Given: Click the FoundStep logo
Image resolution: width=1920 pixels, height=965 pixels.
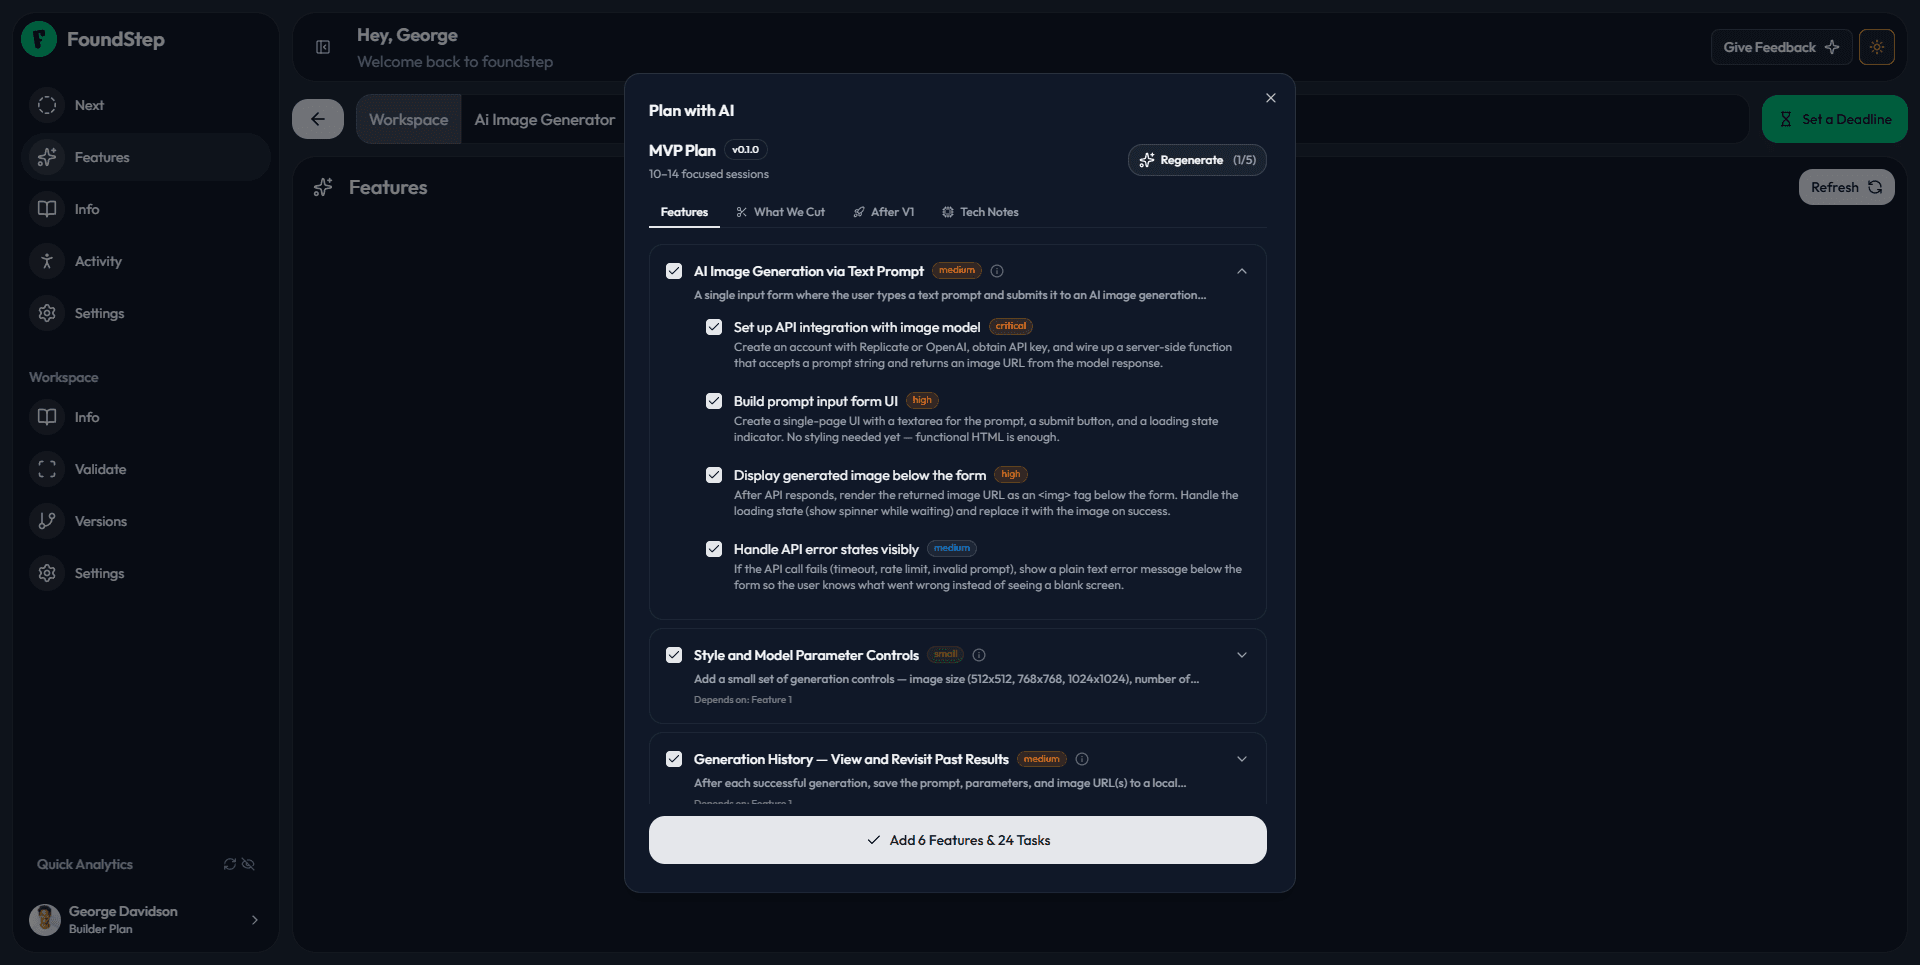Looking at the screenshot, I should click(38, 39).
